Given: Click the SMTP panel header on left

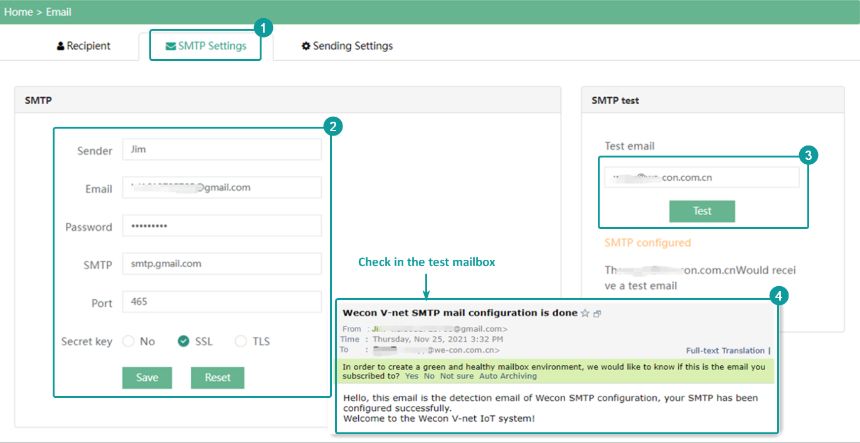Looking at the screenshot, I should click(287, 101).
